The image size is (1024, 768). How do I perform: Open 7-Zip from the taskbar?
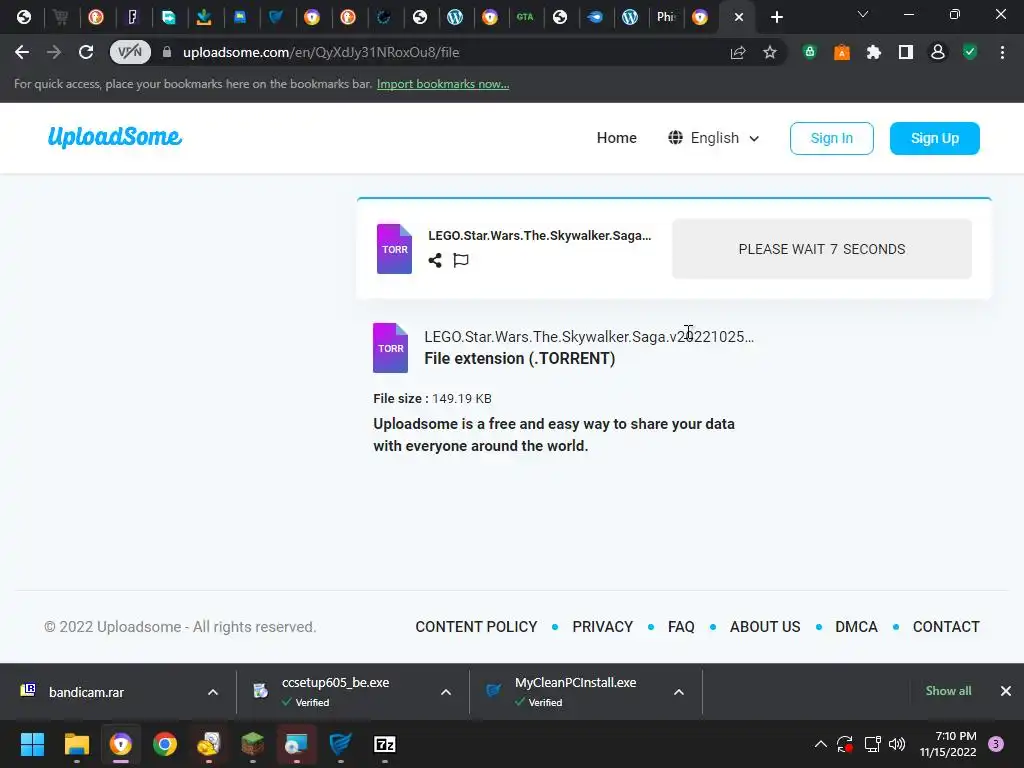[385, 744]
